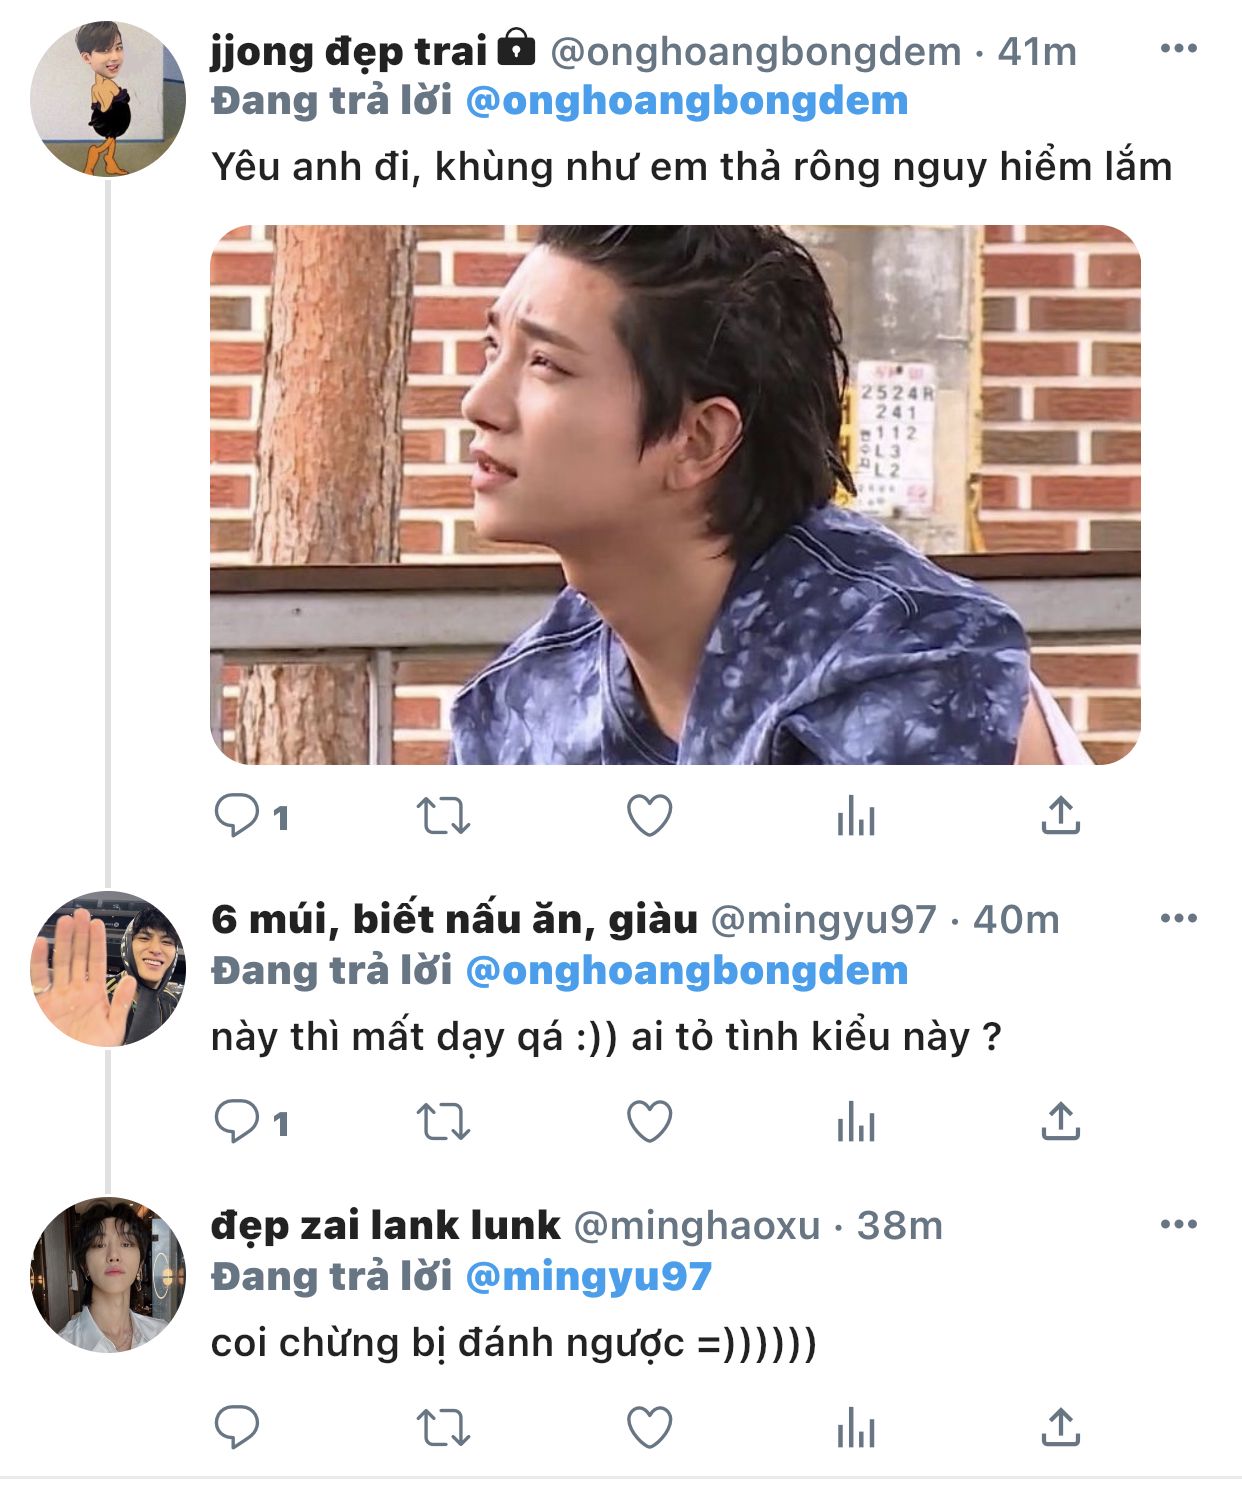This screenshot has width=1242, height=1488.
Task: Share the jjong đẹp trai photo tweet
Action: point(1061,816)
